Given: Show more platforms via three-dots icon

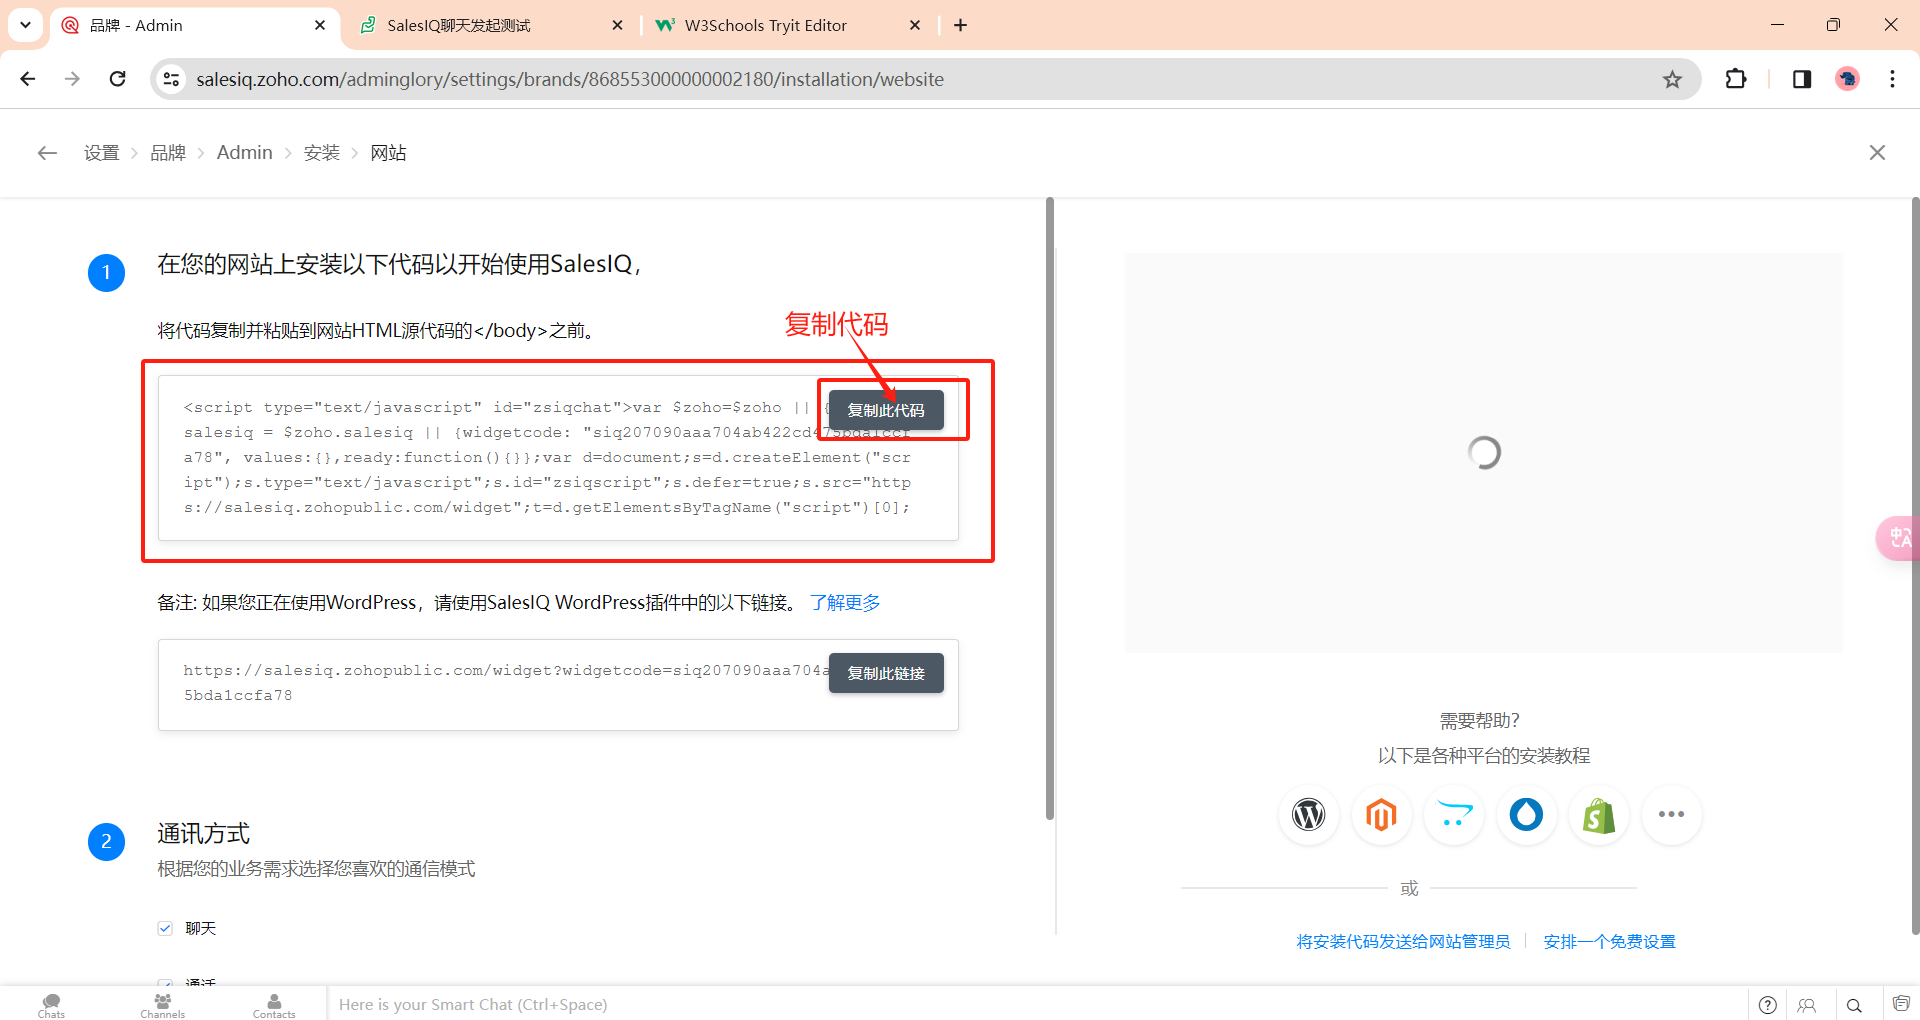Looking at the screenshot, I should [1671, 815].
